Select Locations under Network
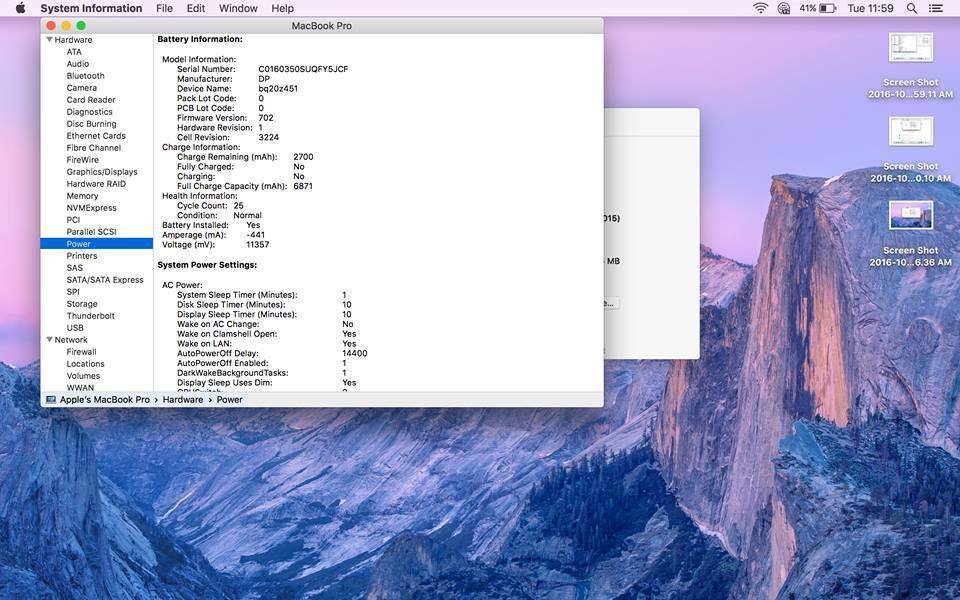 click(86, 364)
